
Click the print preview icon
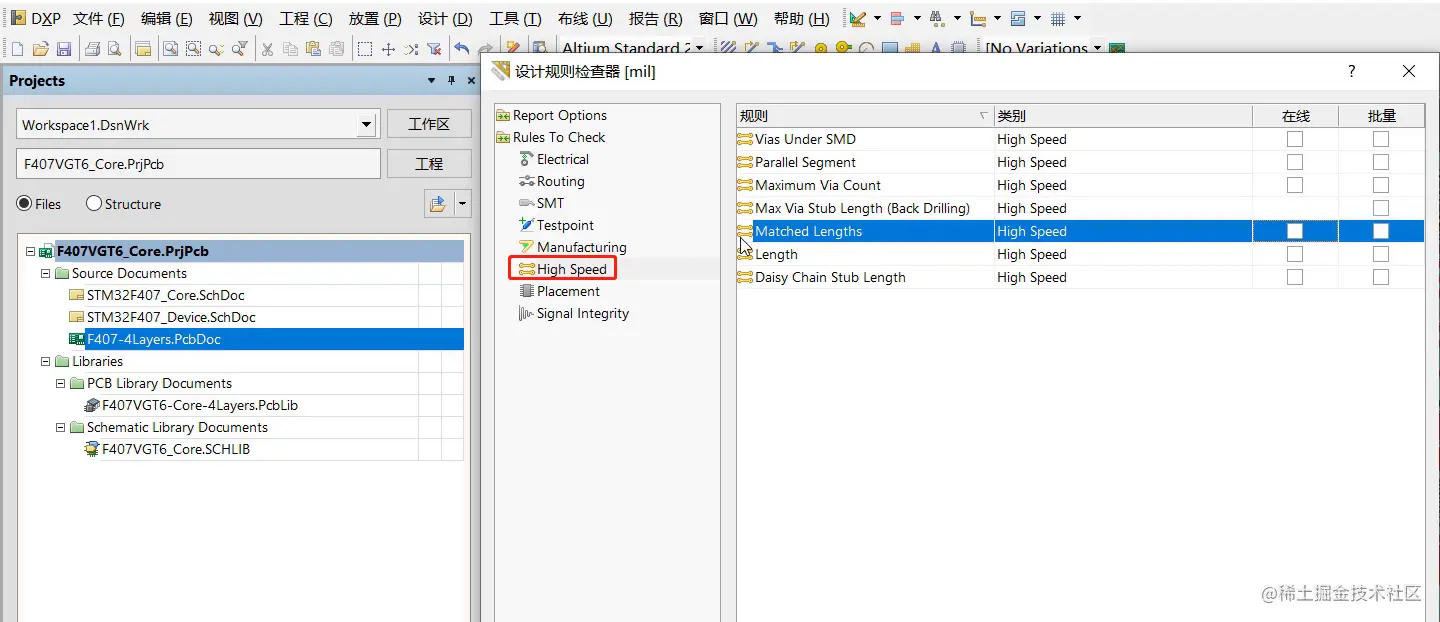[114, 49]
